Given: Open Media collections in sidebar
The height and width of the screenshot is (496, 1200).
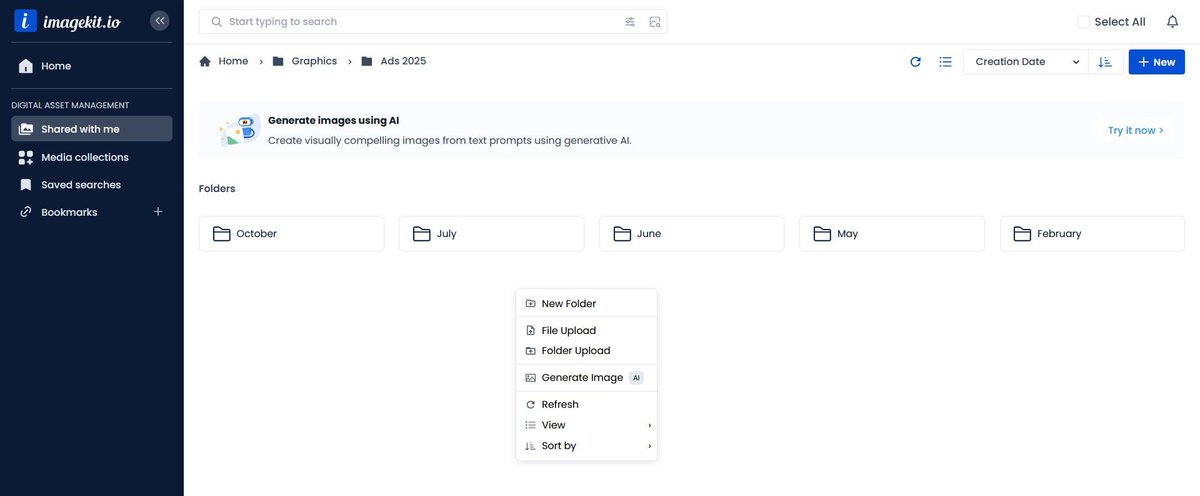Looking at the screenshot, I should pos(92,157).
